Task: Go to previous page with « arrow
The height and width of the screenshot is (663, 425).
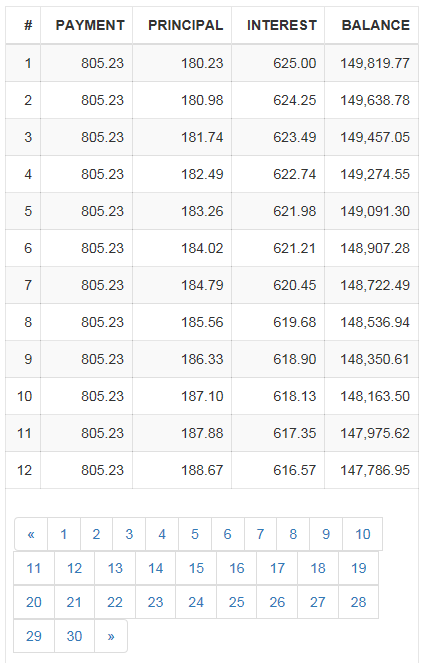Action: tap(31, 534)
